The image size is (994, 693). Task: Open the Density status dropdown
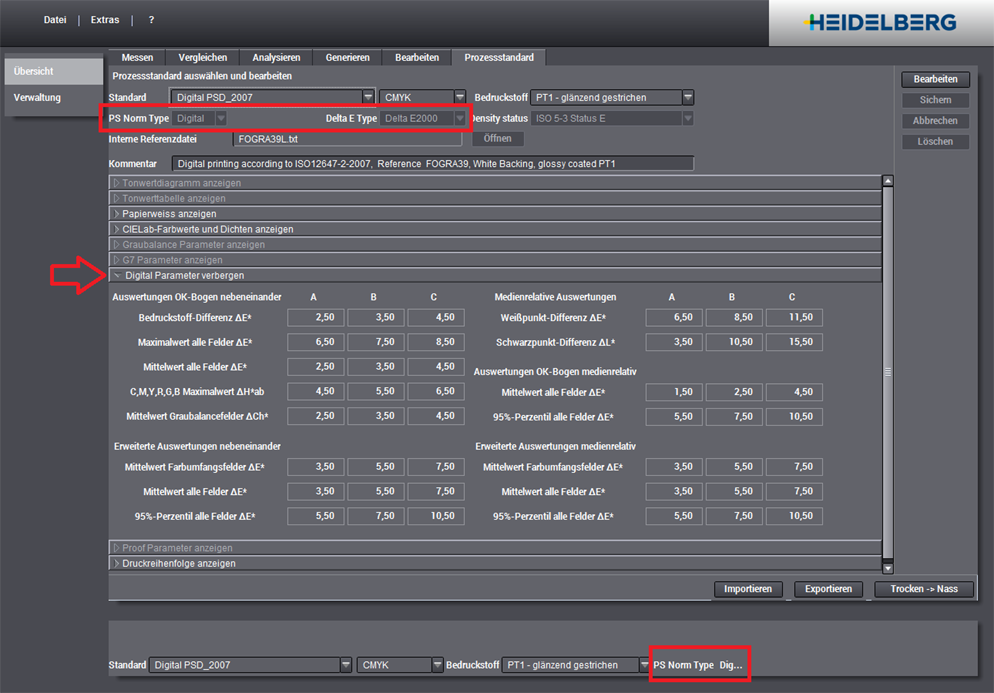pyautogui.click(x=612, y=118)
